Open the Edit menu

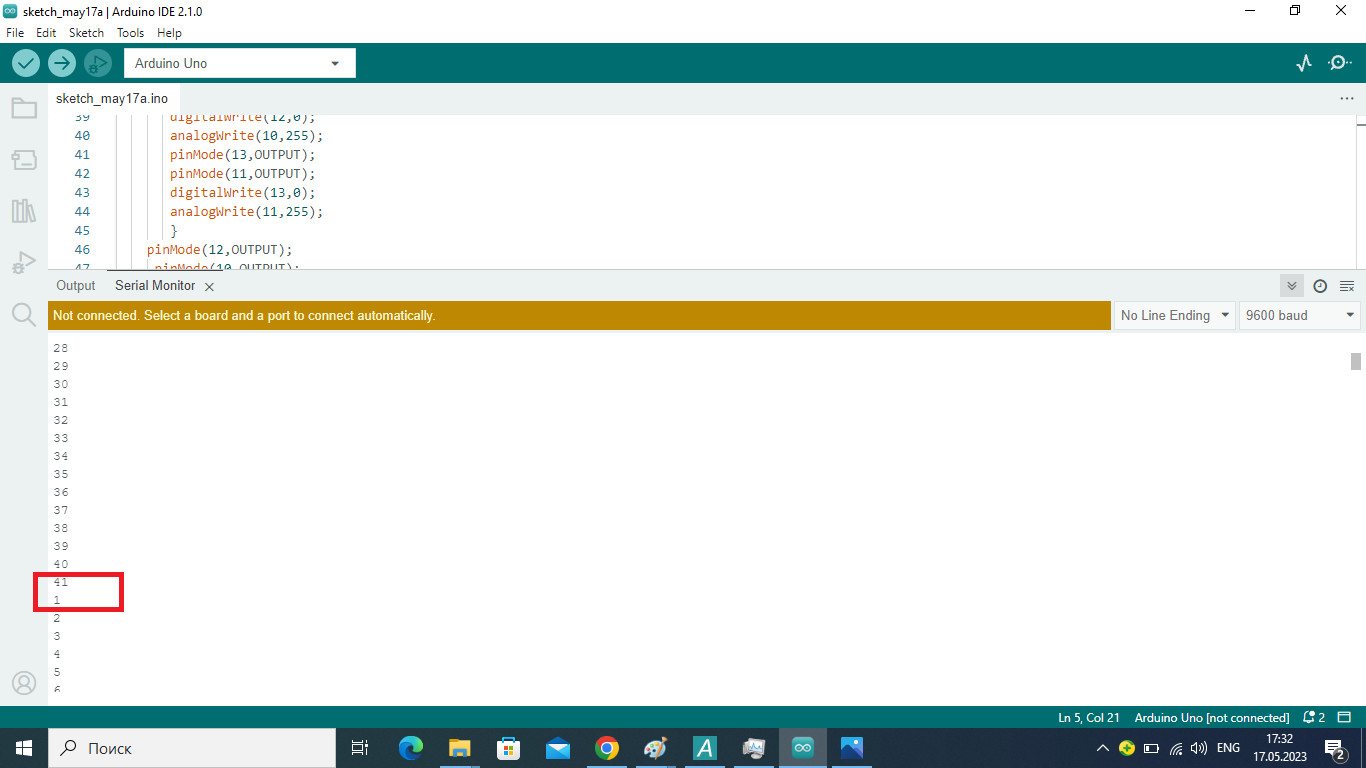coord(46,33)
